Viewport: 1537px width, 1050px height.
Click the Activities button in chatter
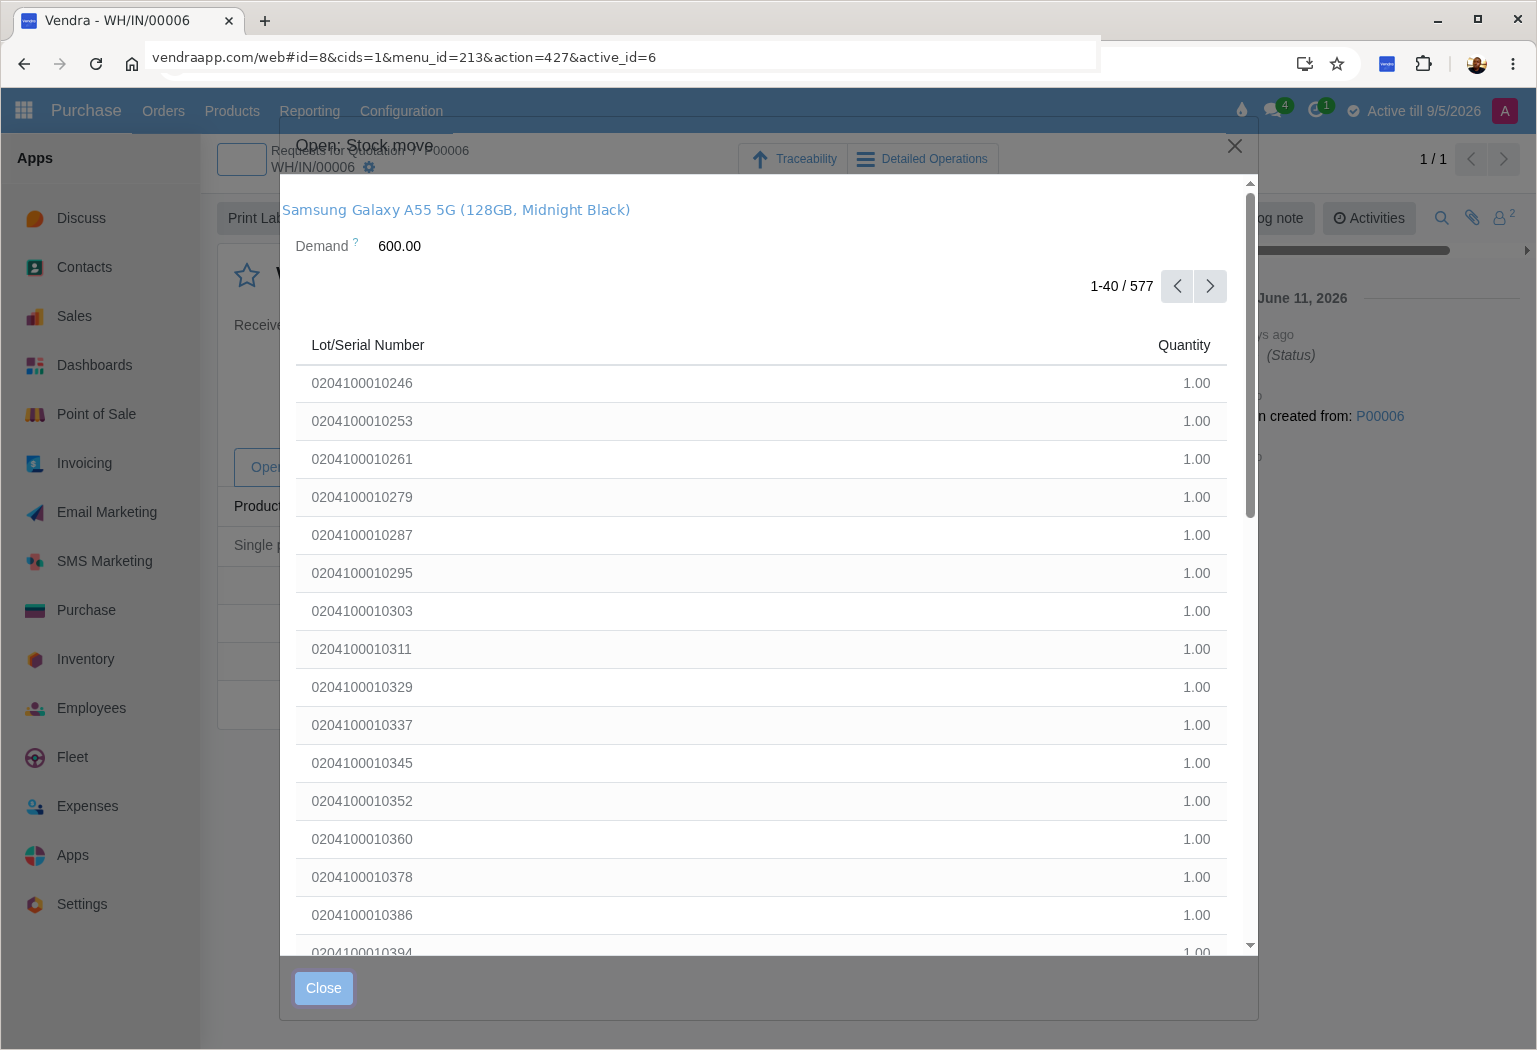point(1369,218)
